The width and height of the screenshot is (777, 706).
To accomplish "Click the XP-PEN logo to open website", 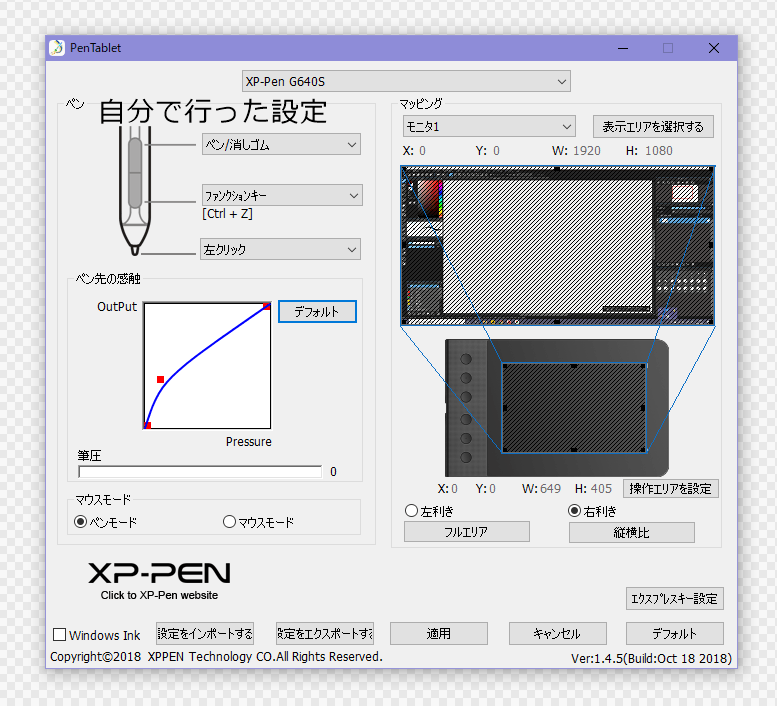I will click(159, 573).
